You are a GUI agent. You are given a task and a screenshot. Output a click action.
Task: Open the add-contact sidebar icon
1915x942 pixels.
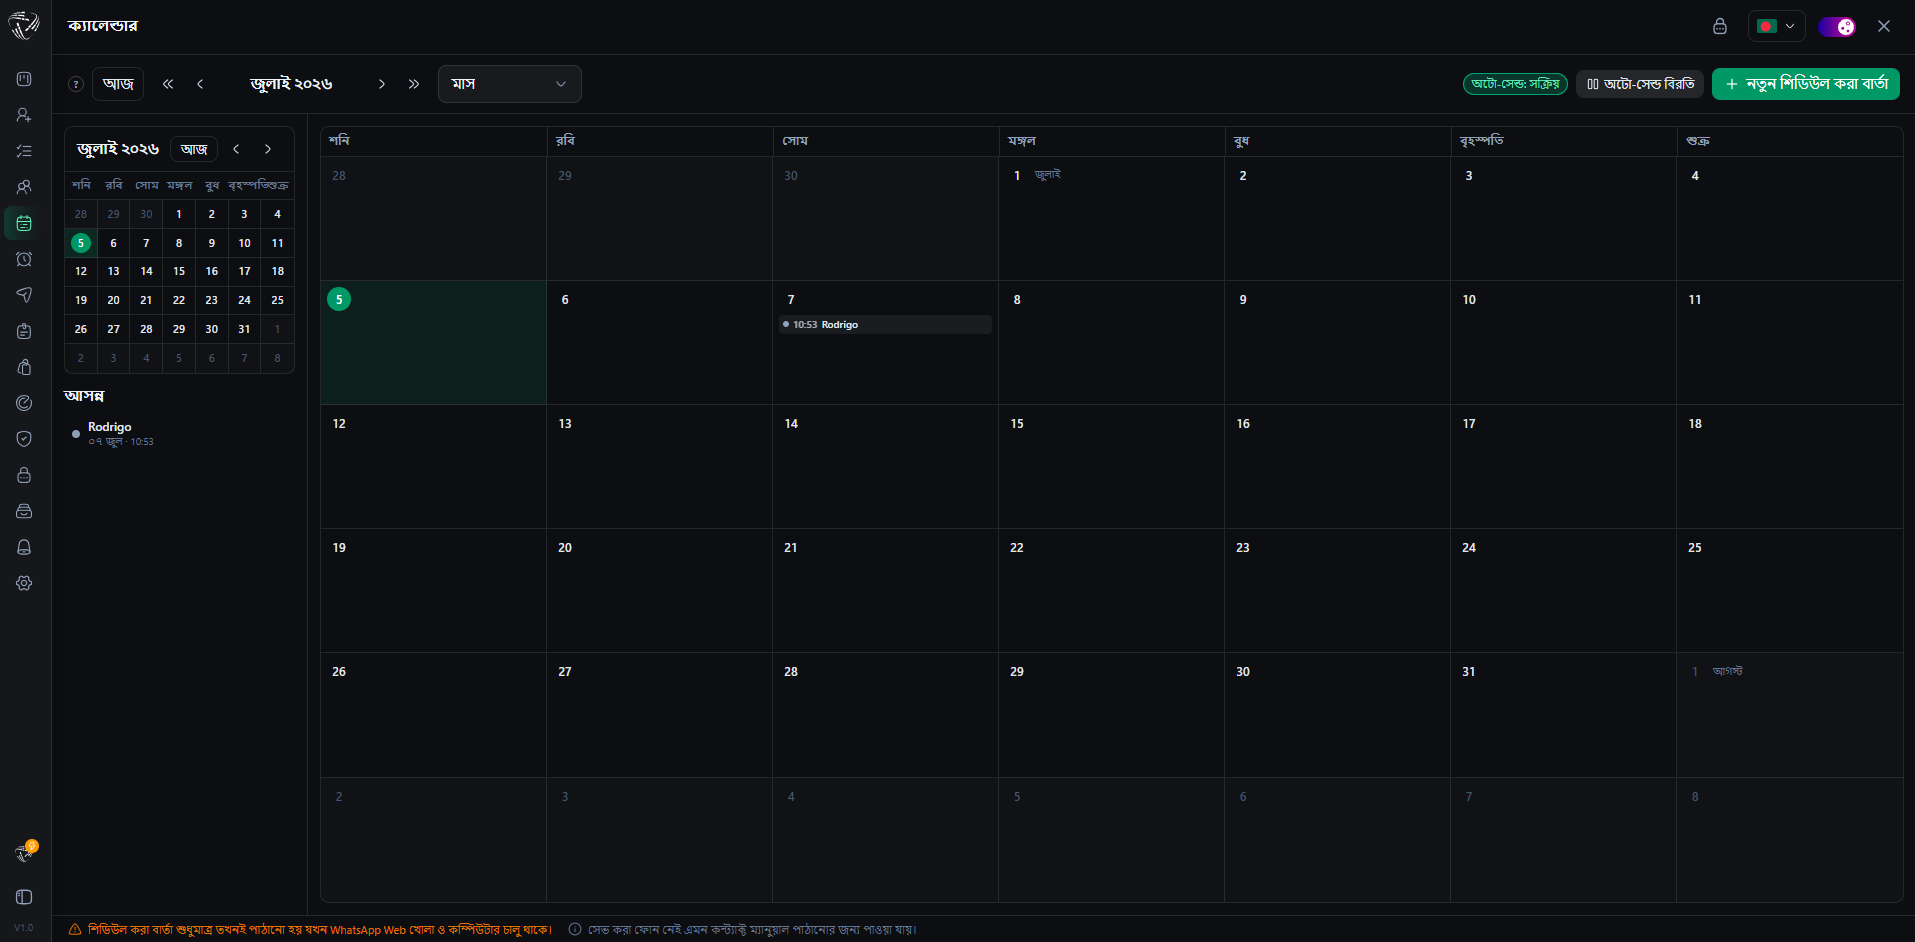click(x=24, y=115)
